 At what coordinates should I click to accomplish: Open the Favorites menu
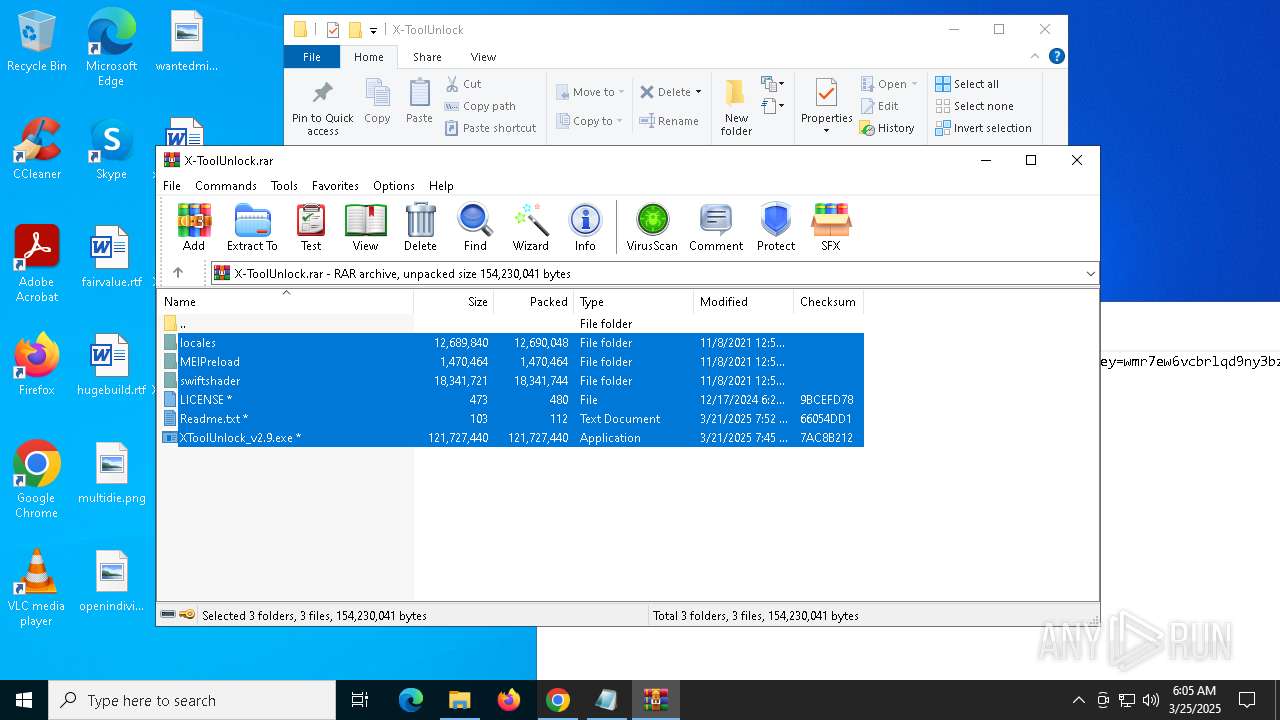[x=335, y=186]
